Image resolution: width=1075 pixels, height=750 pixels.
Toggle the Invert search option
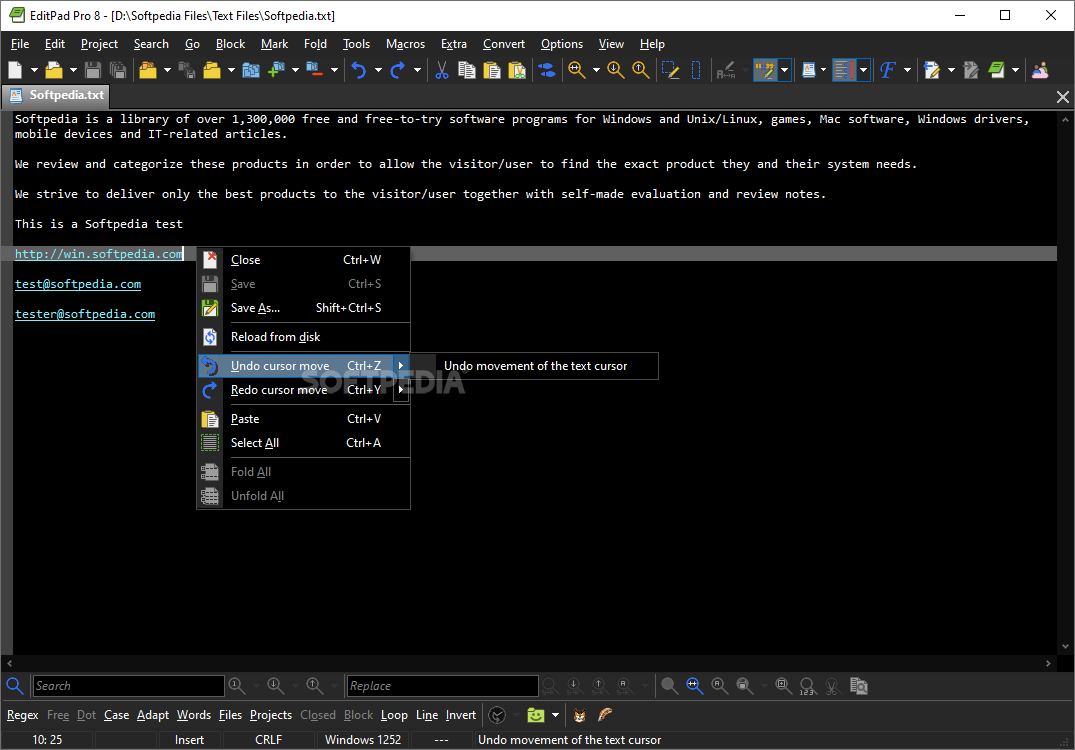461,715
